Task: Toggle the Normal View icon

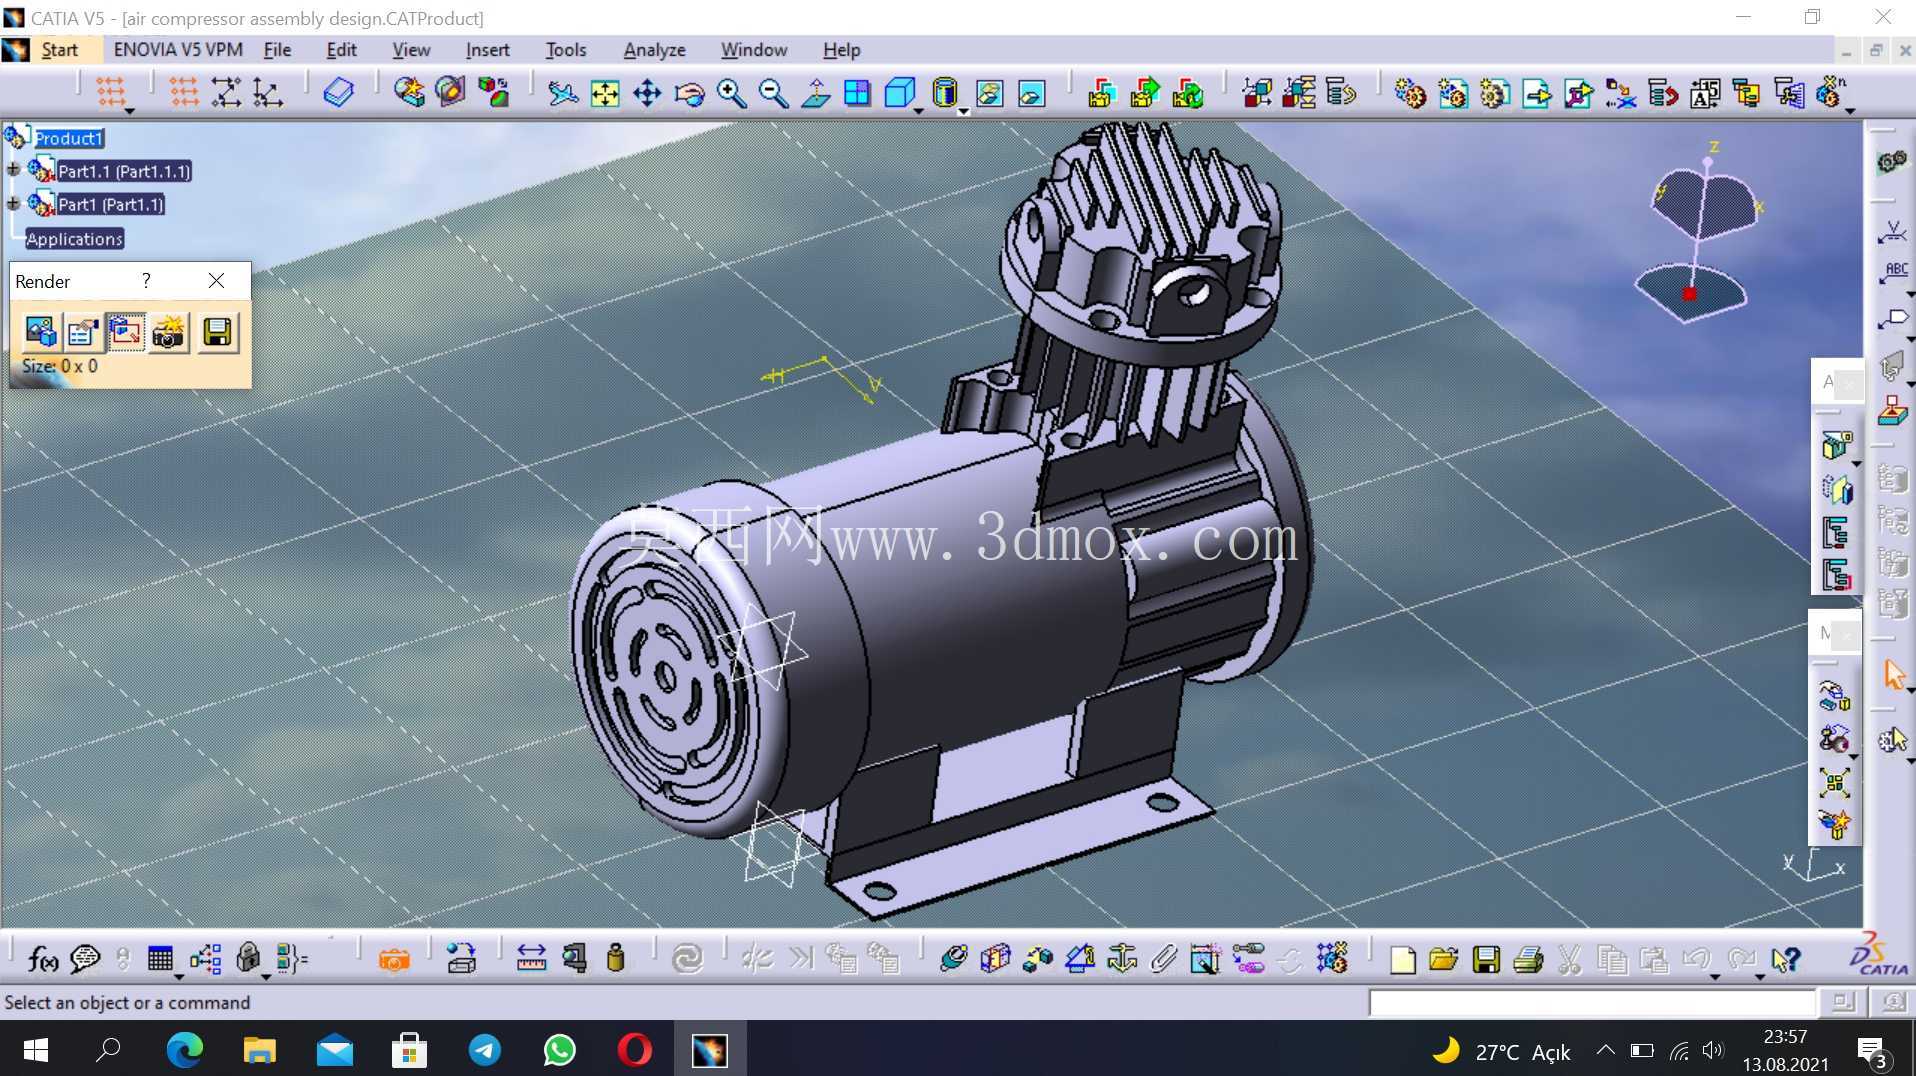Action: tap(816, 94)
